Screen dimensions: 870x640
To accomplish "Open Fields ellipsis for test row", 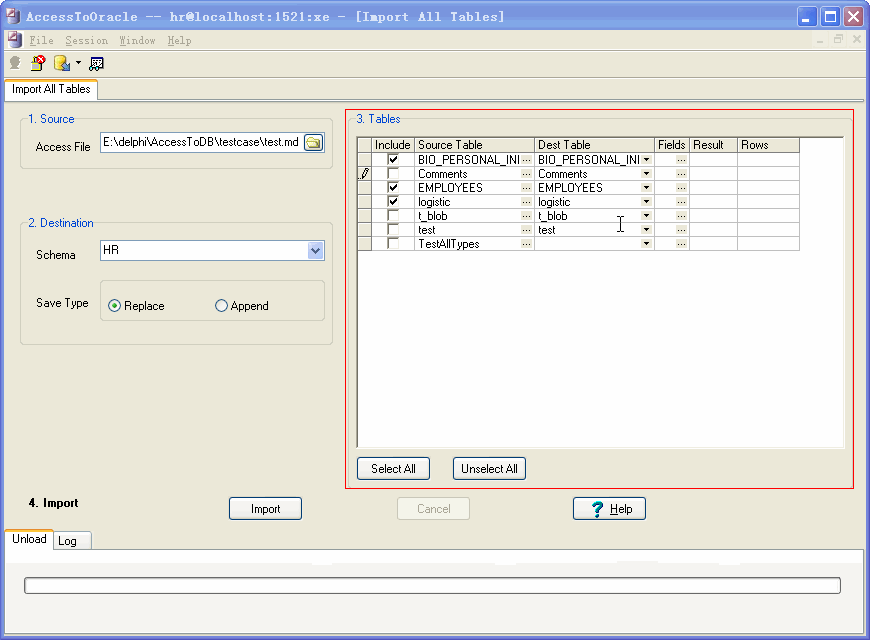I will 681,229.
